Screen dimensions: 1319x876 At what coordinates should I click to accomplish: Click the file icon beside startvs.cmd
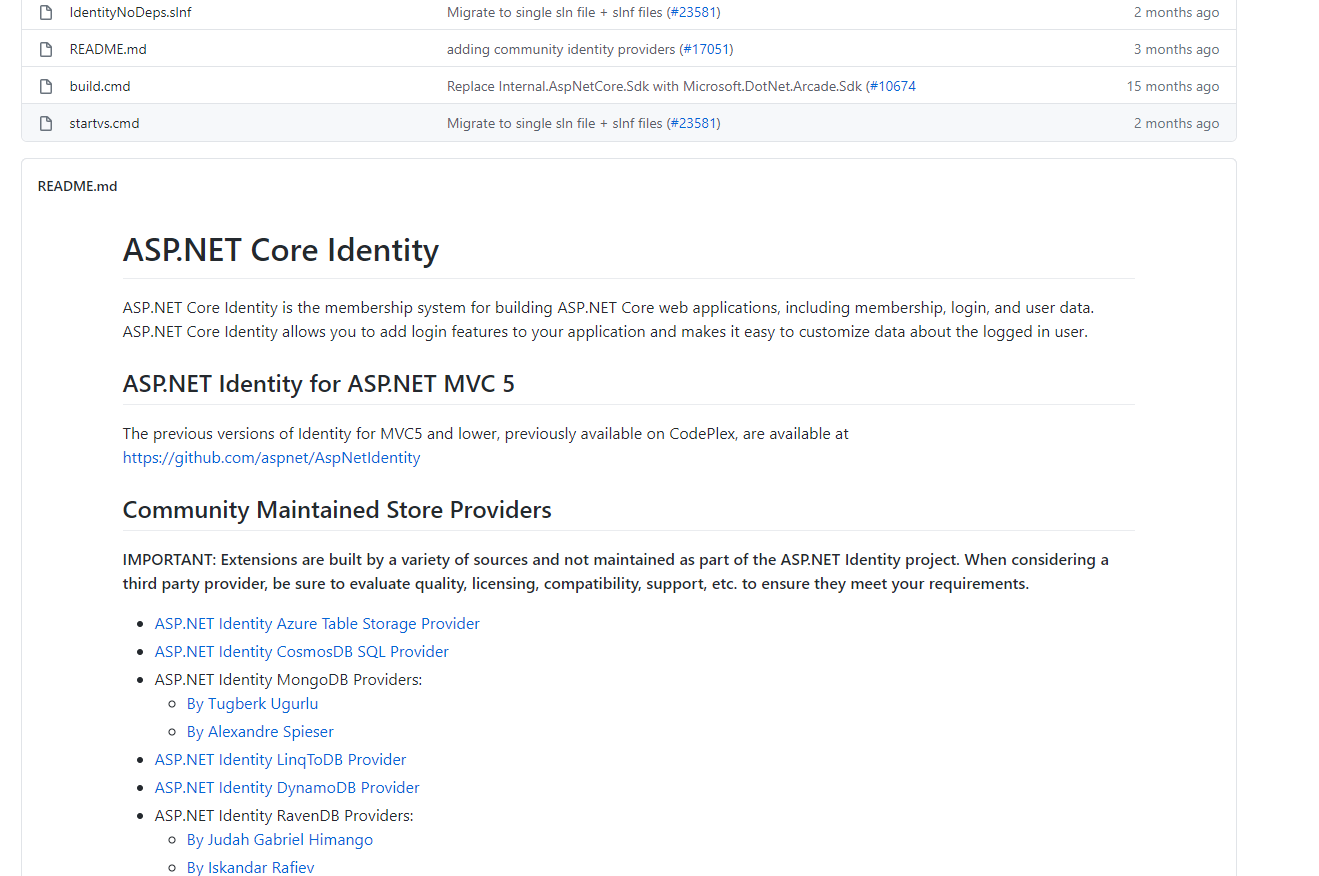coord(45,123)
